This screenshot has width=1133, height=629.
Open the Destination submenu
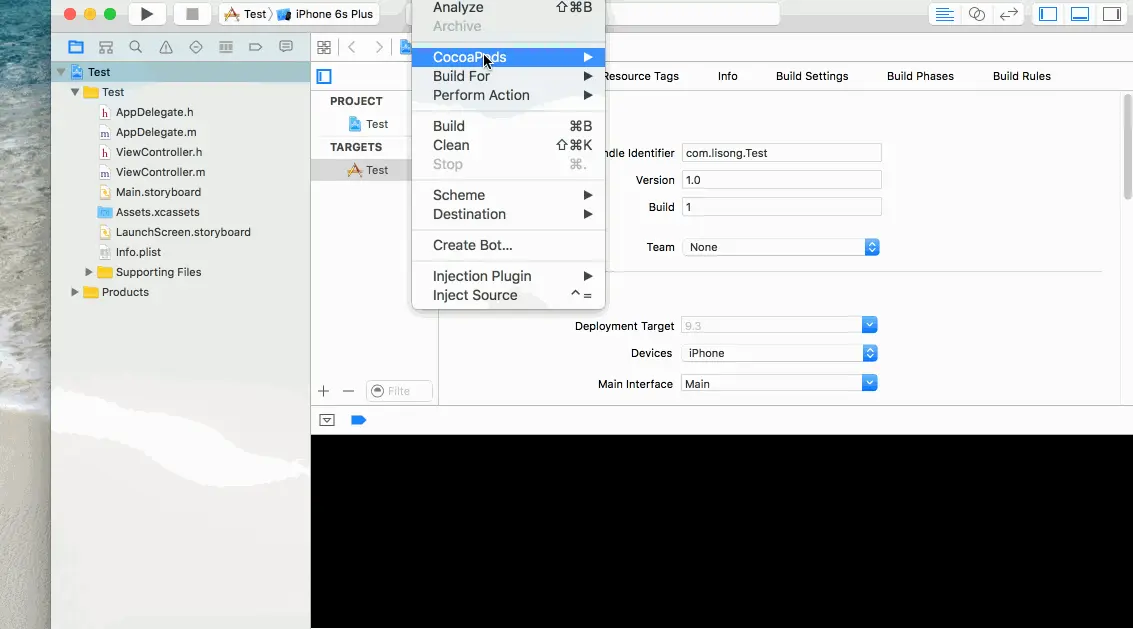point(508,214)
